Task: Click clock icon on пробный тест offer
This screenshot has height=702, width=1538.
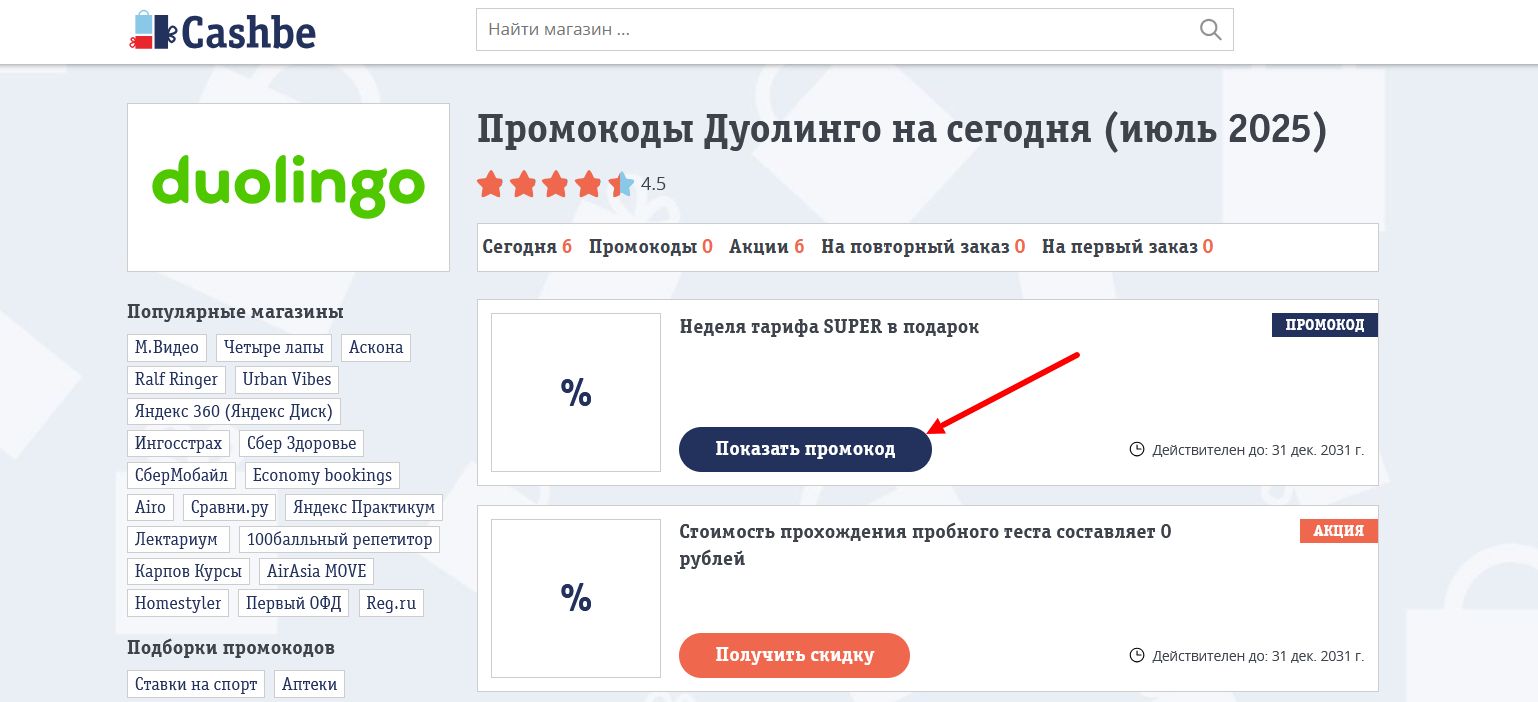Action: click(x=1137, y=655)
